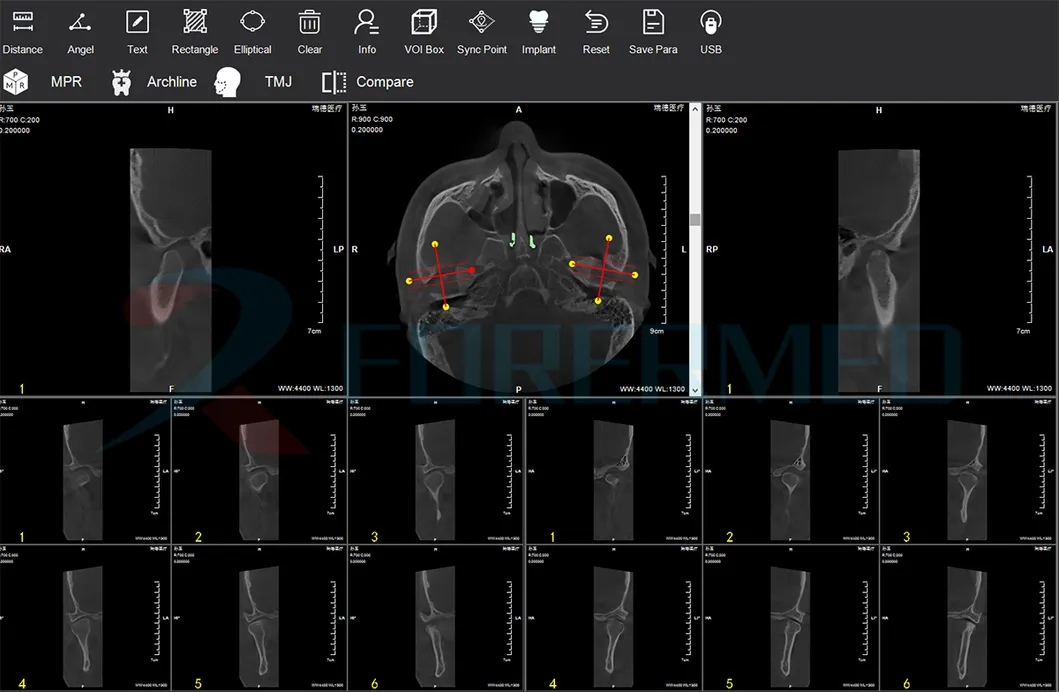Pick the Elliptical region tool
Screen dimensions: 1059x692
pyautogui.click(x=252, y=30)
